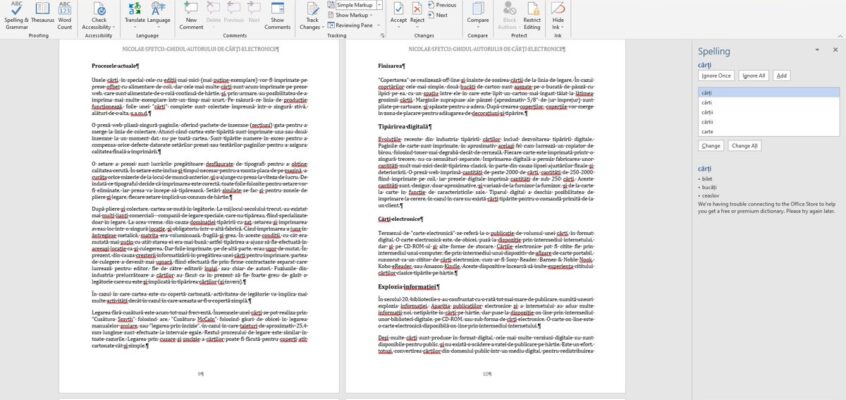Click the Change button
The width and height of the screenshot is (846, 400).
pyautogui.click(x=711, y=146)
